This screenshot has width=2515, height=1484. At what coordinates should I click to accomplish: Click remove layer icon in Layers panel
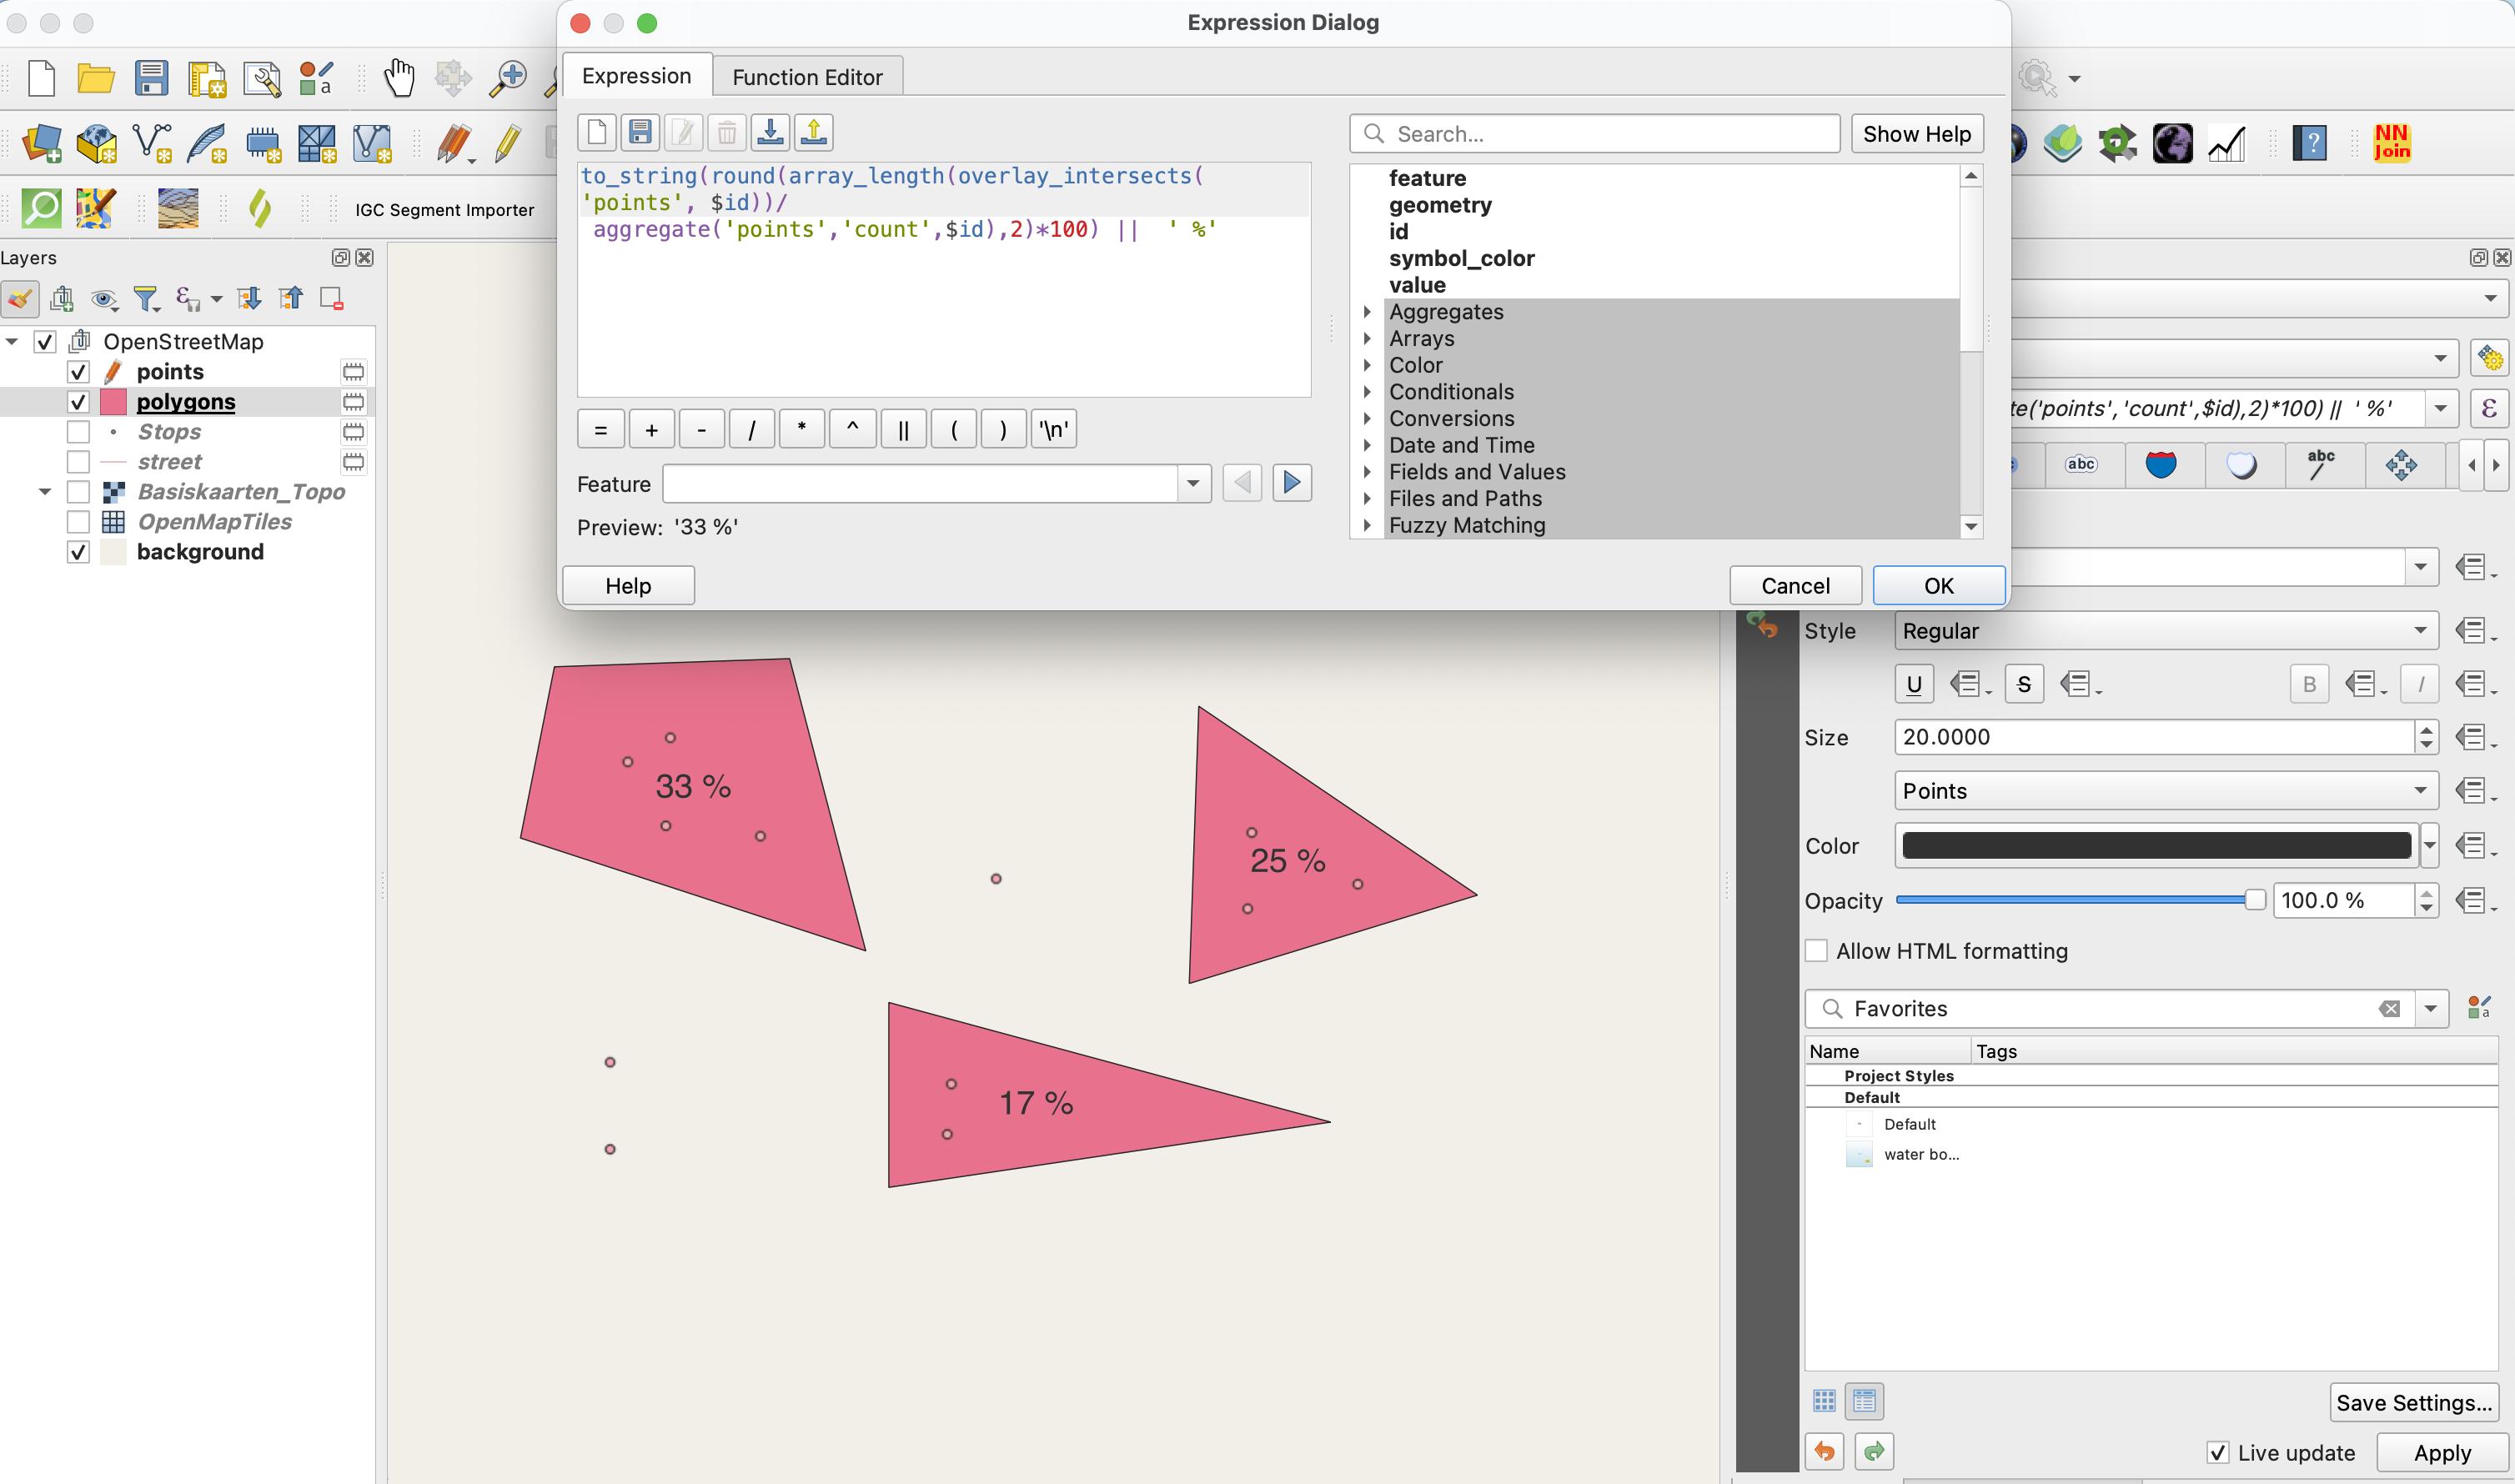click(331, 298)
